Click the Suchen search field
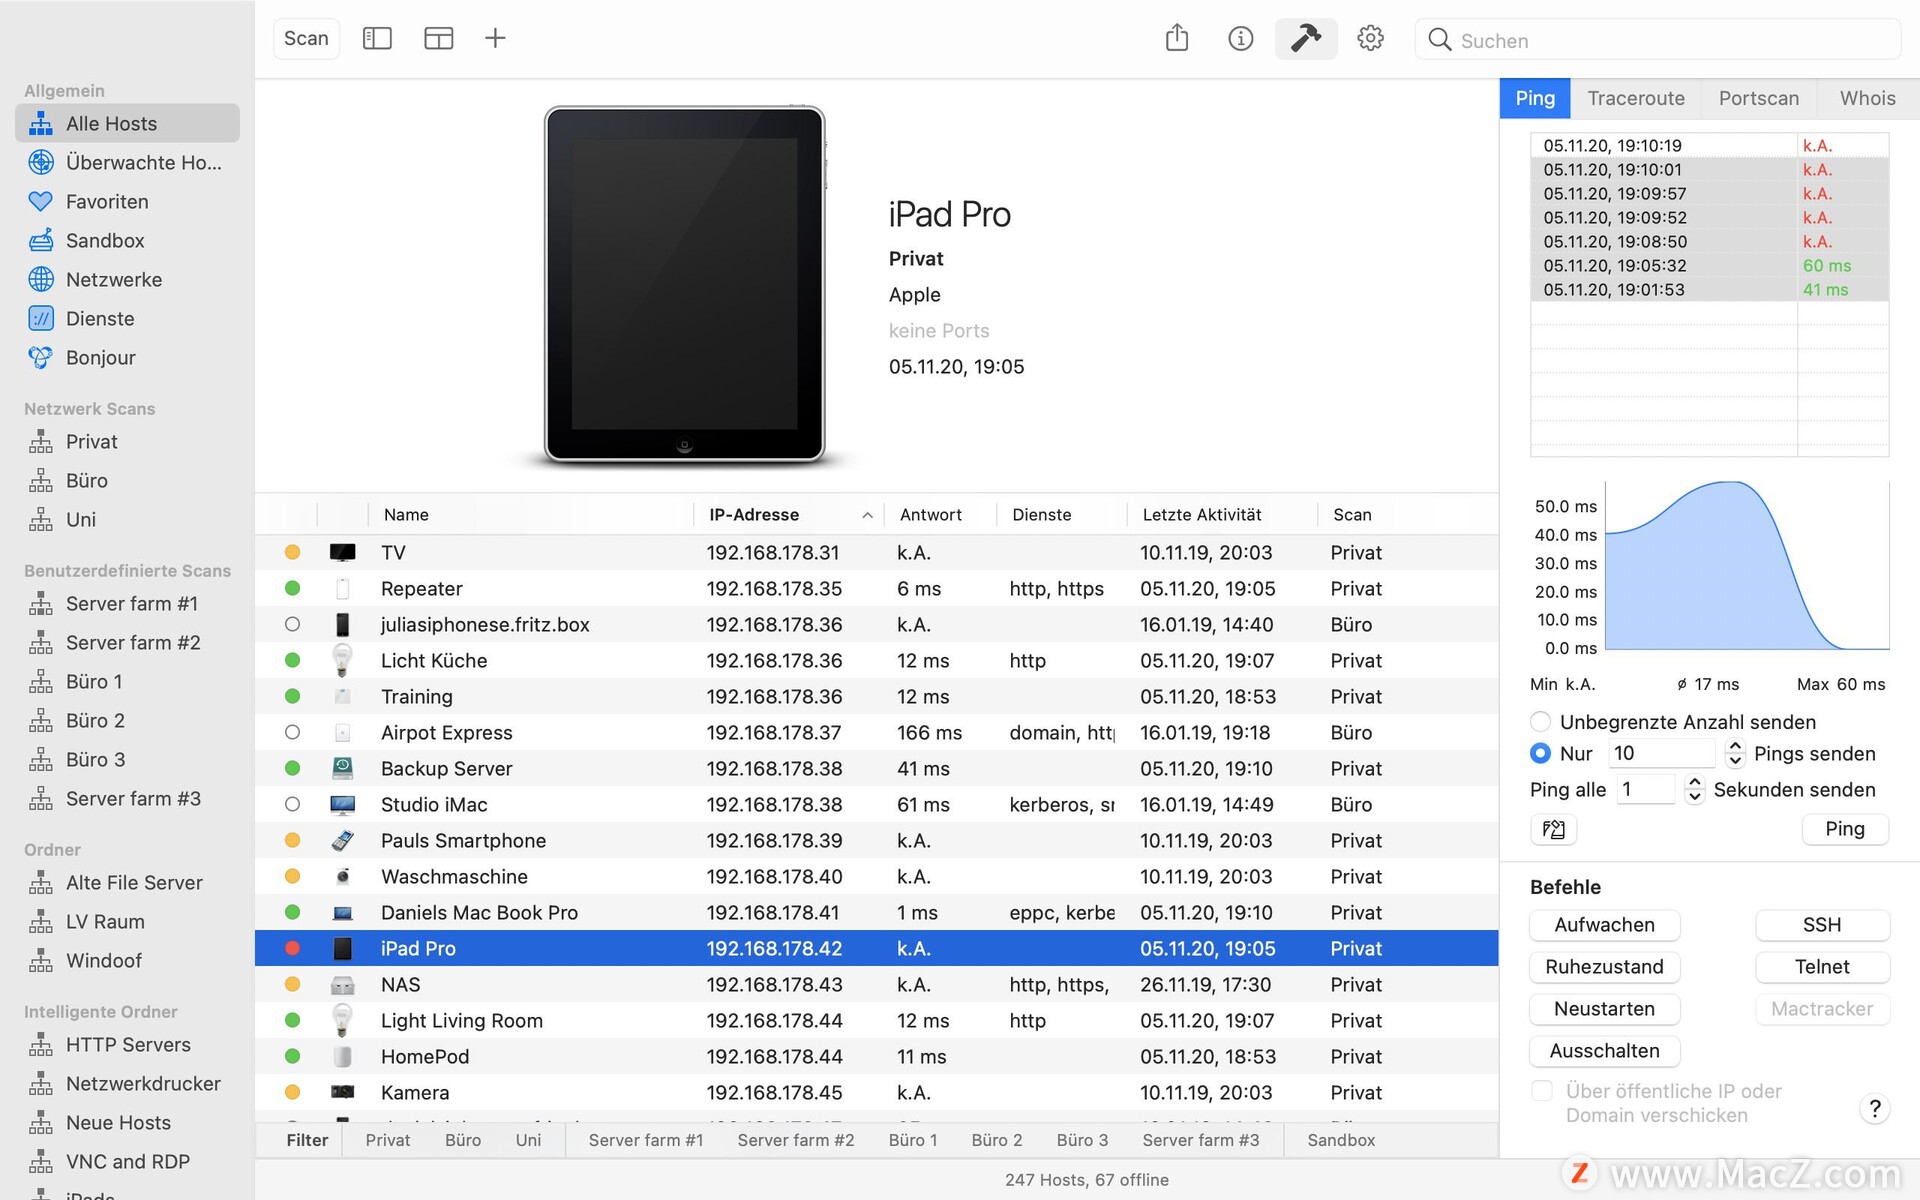Viewport: 1920px width, 1200px height. pyautogui.click(x=1658, y=40)
